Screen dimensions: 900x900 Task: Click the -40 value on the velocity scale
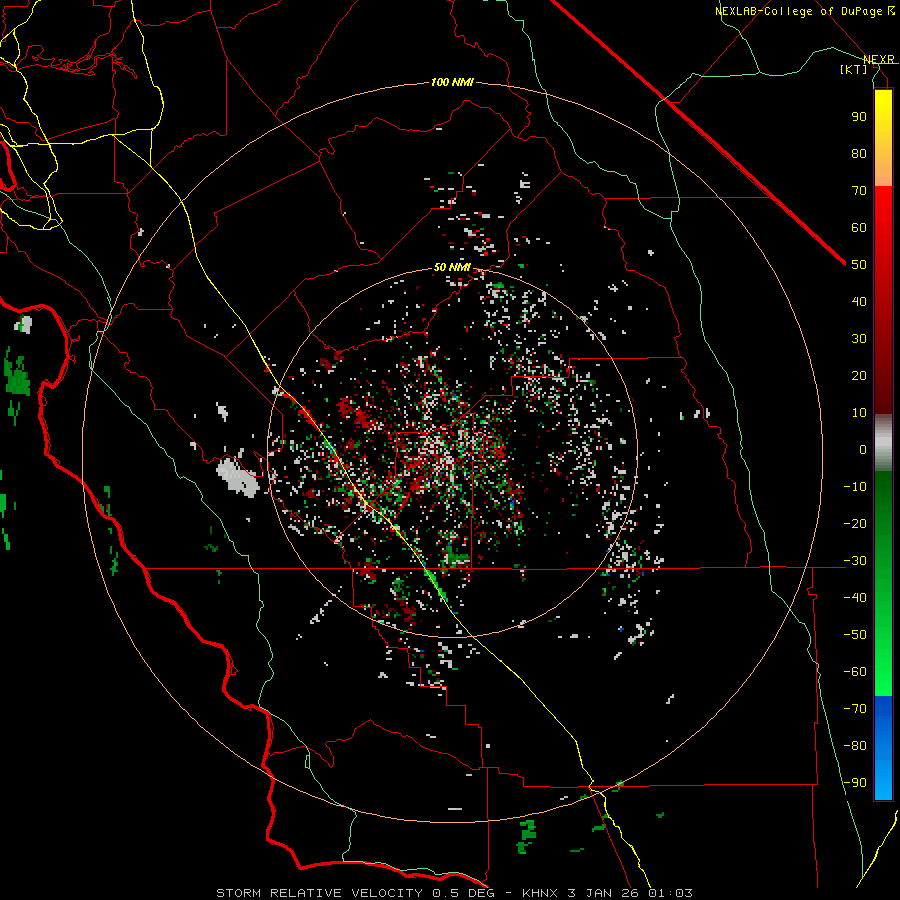click(855, 598)
